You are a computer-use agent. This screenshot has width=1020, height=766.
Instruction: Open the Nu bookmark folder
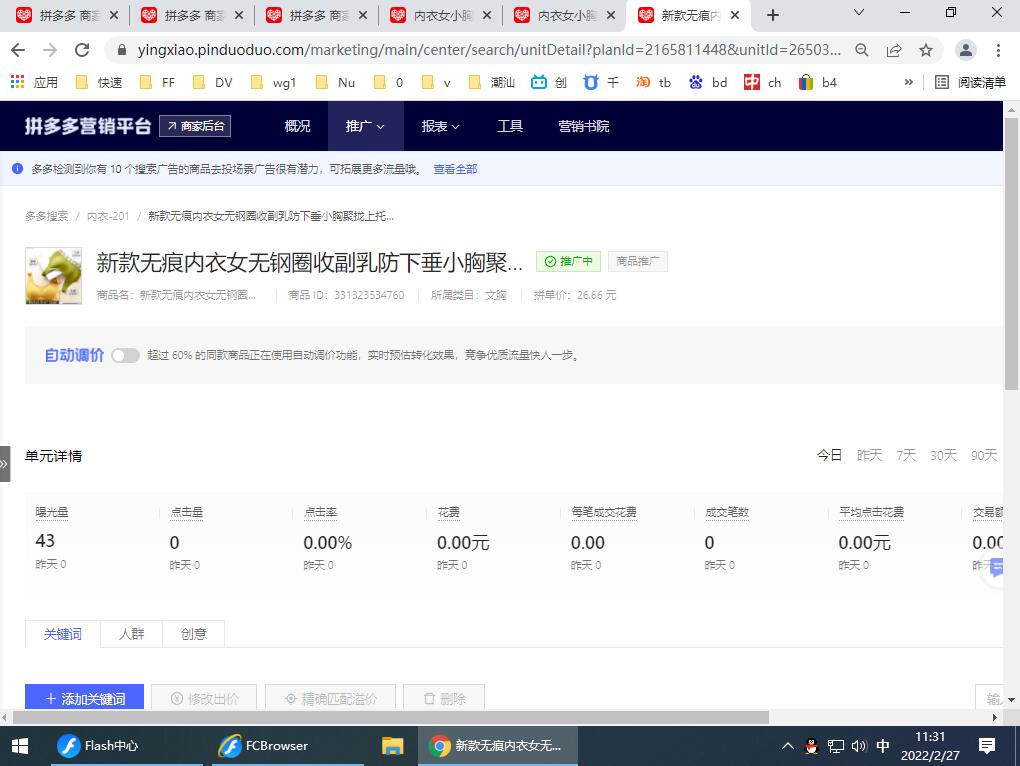(x=335, y=82)
